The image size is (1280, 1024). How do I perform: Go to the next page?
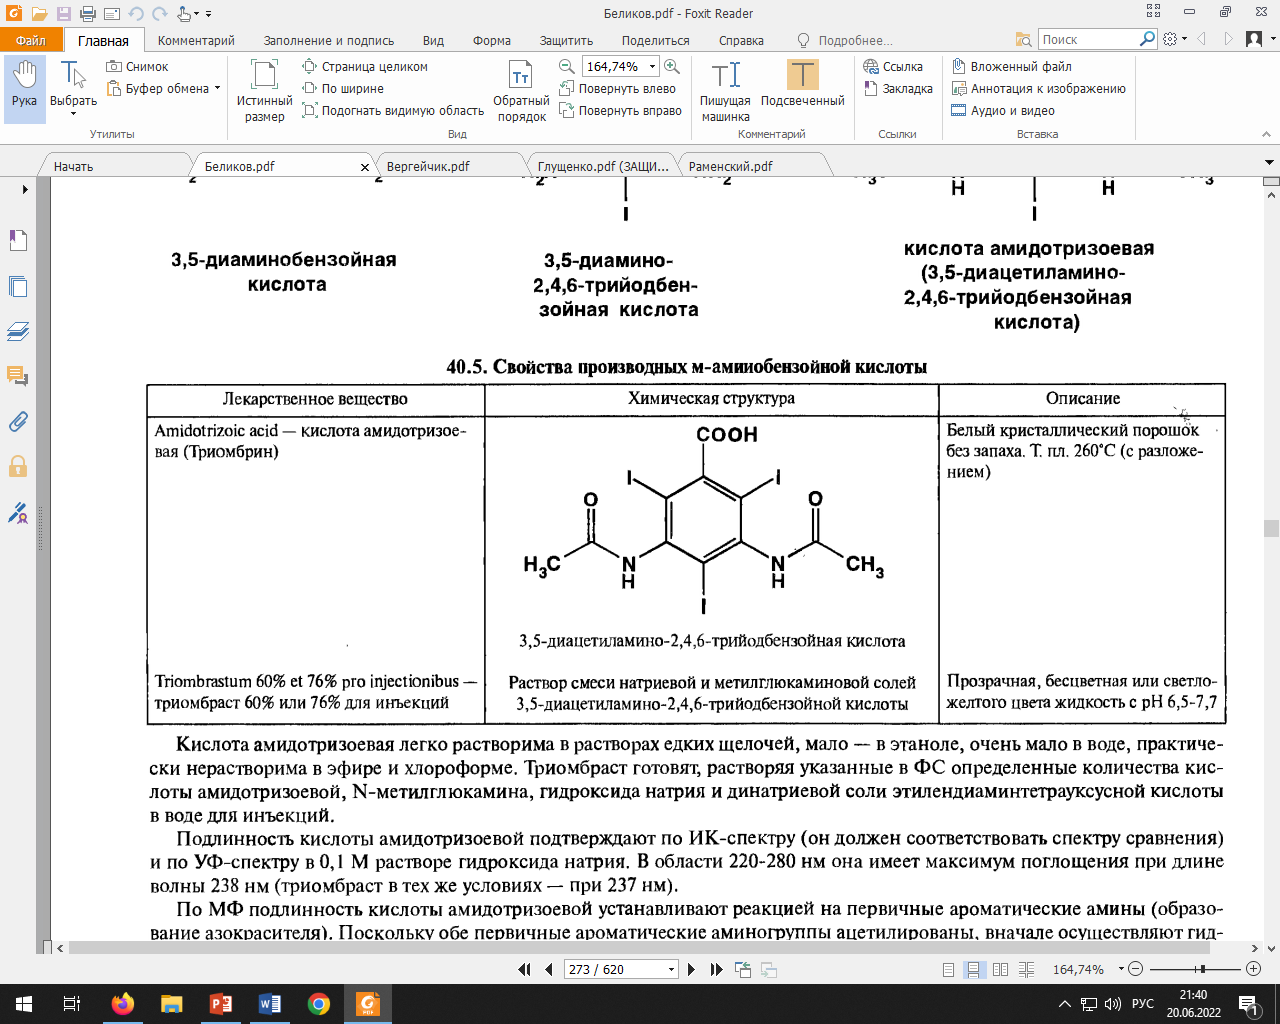point(691,969)
